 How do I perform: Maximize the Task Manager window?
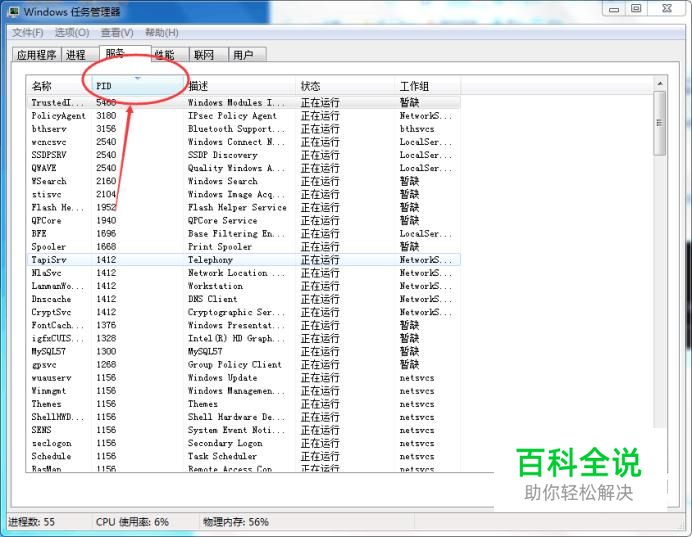click(636, 8)
